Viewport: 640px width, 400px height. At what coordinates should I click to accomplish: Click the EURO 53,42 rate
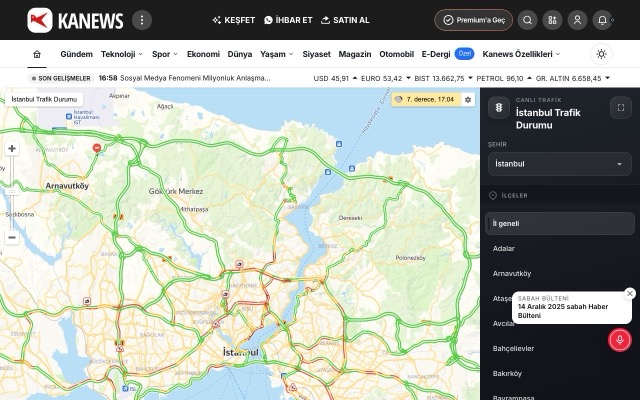coord(386,78)
